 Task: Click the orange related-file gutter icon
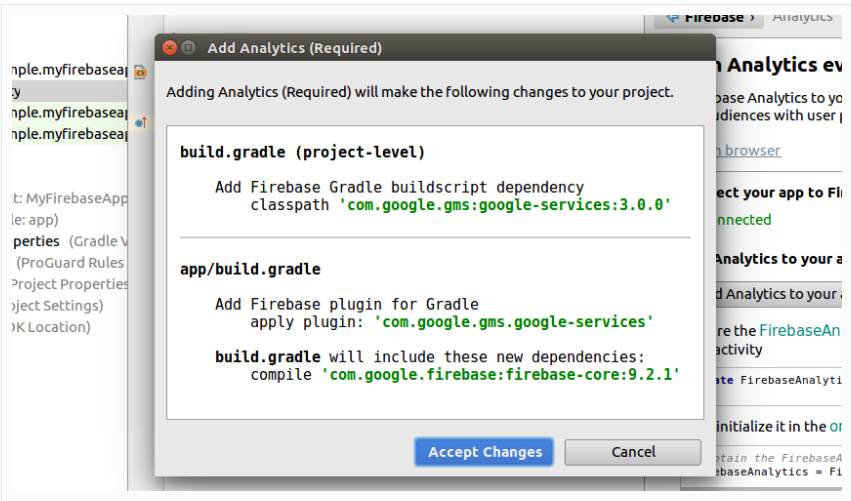[x=140, y=72]
